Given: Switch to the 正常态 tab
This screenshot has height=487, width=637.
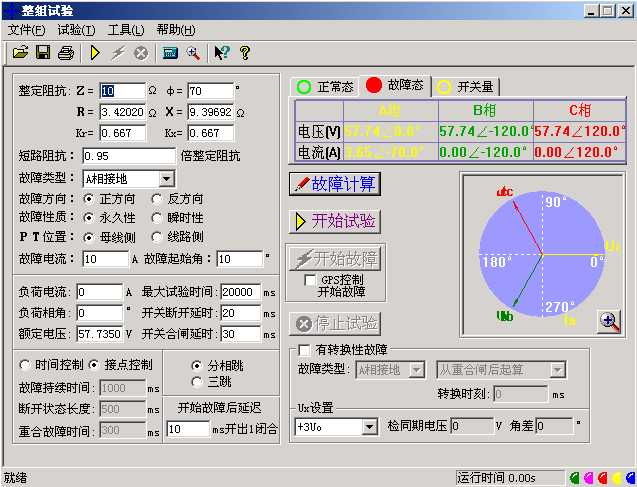Looking at the screenshot, I should coord(324,87).
